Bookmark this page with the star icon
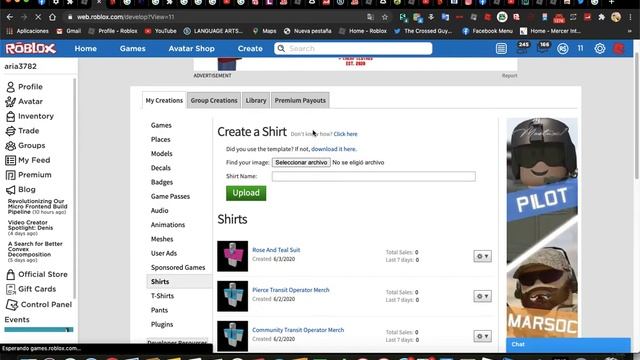 384,17
